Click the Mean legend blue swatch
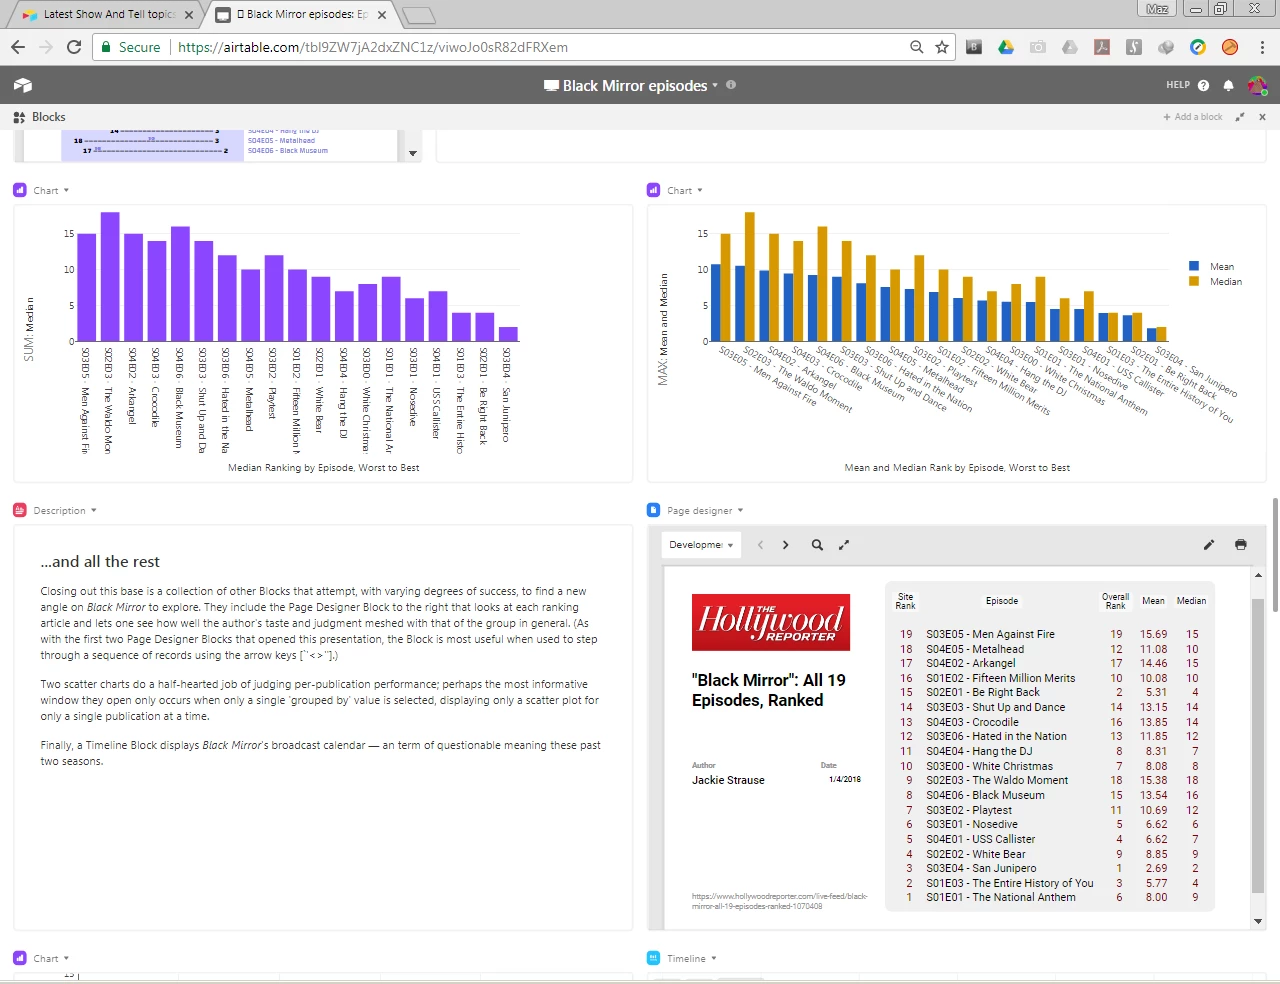 click(1194, 266)
